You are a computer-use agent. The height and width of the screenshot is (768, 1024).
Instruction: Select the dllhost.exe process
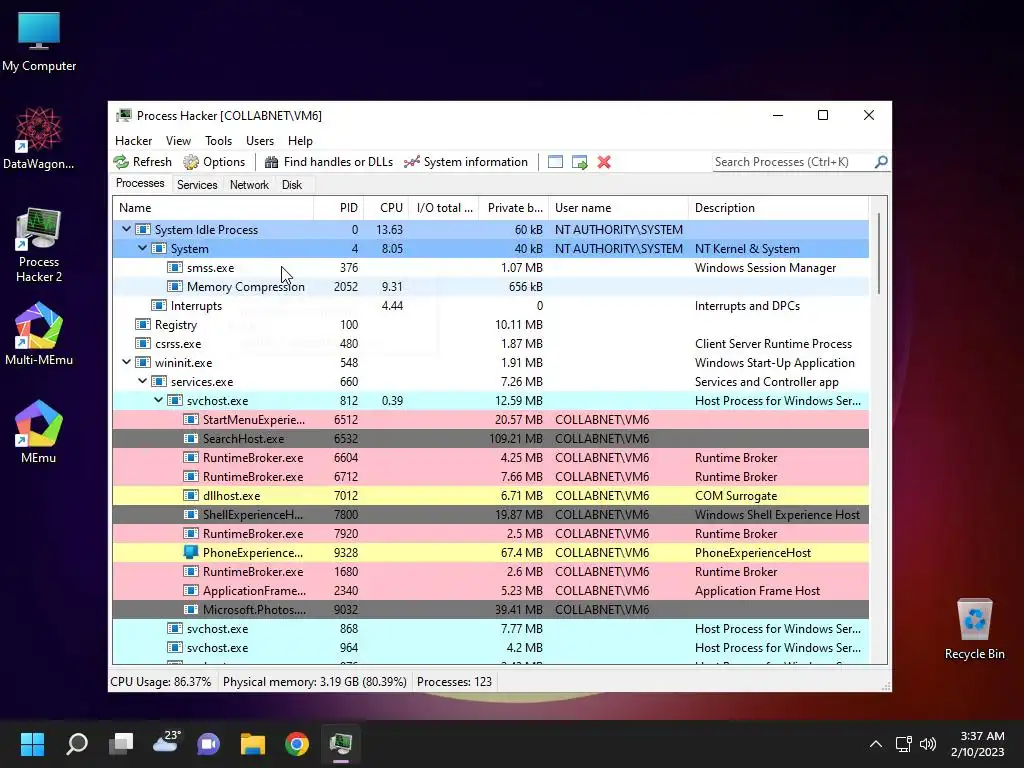coord(490,496)
